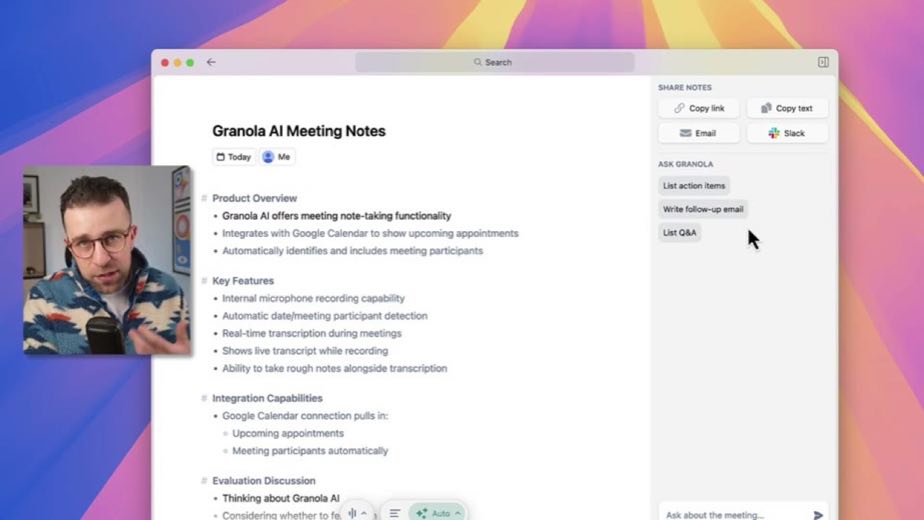
Task: Click 'Granola AI offers meeting note-taking functionality'
Action: (x=336, y=216)
